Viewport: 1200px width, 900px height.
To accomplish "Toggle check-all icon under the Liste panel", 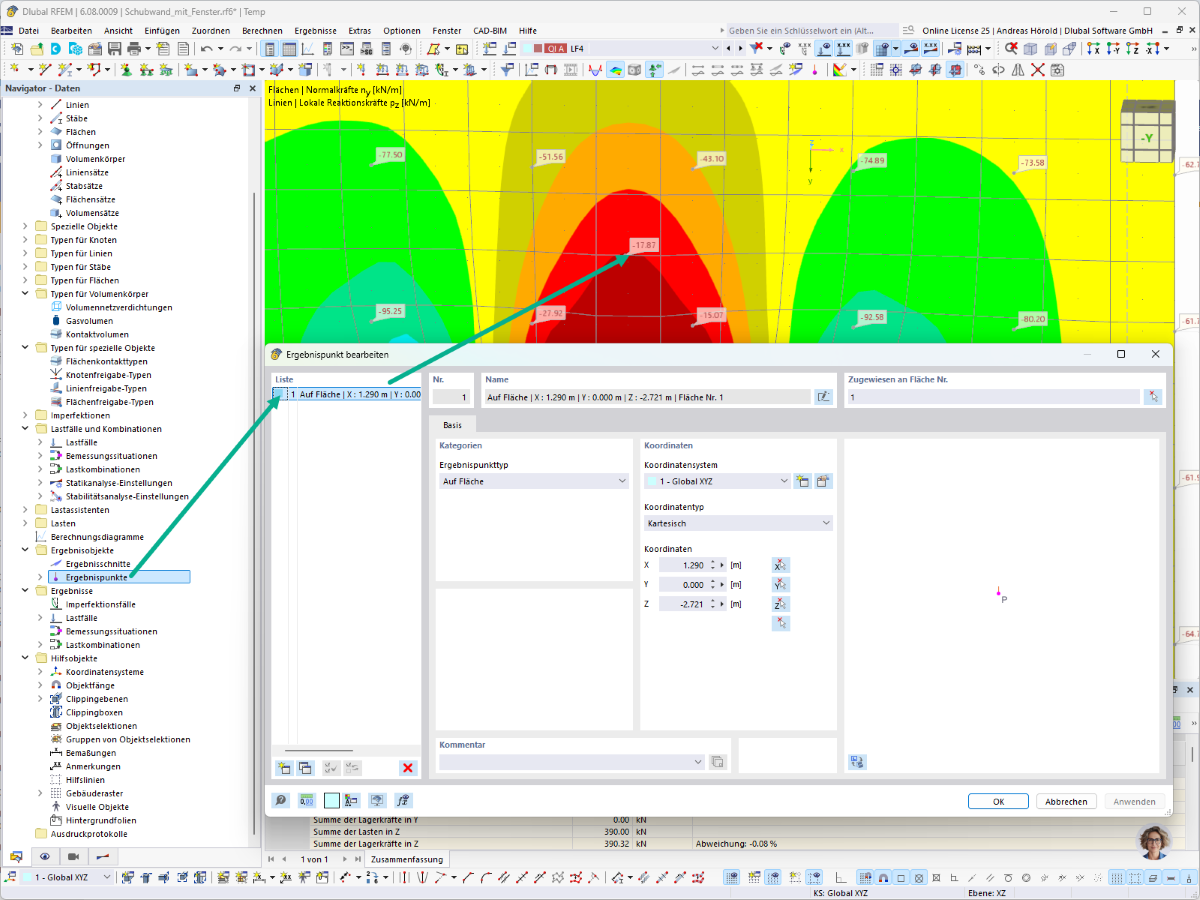I will coord(331,768).
